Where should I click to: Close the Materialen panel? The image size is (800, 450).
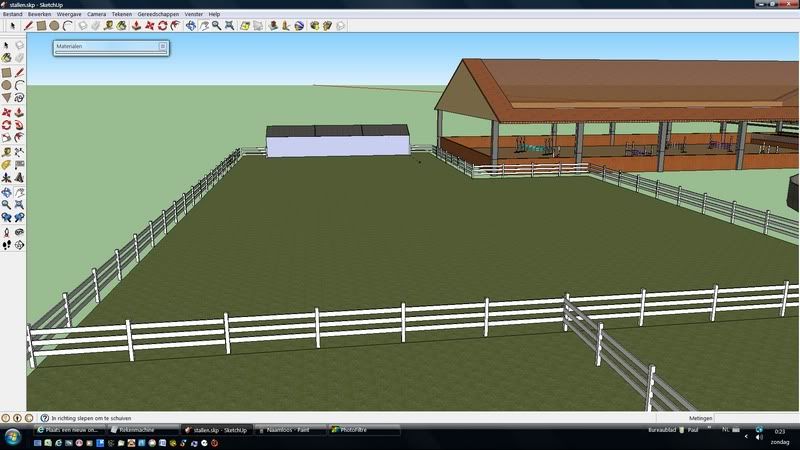coord(163,46)
